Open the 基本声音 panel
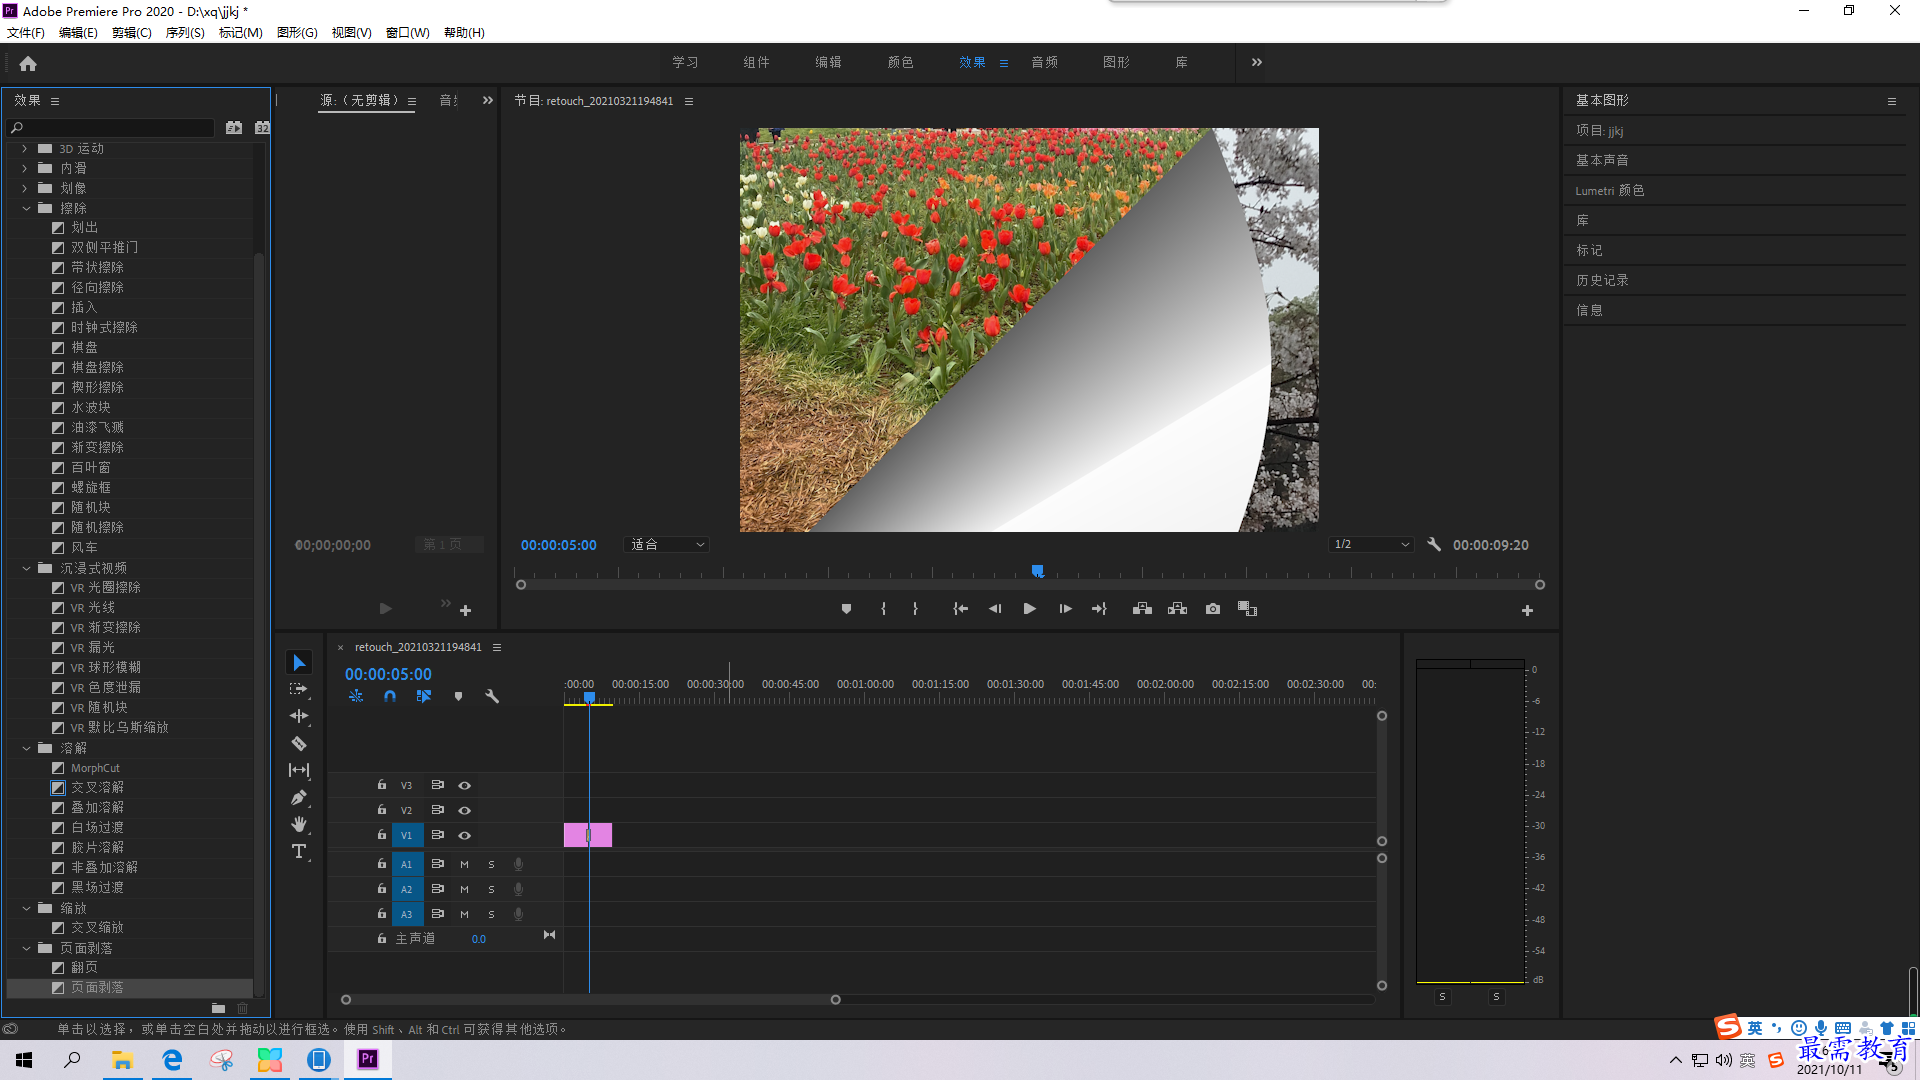The width and height of the screenshot is (1920, 1080). coord(1602,160)
